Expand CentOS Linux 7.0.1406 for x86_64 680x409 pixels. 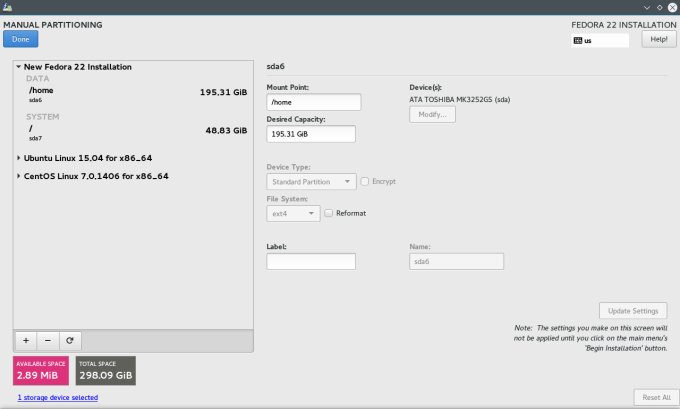pos(19,176)
